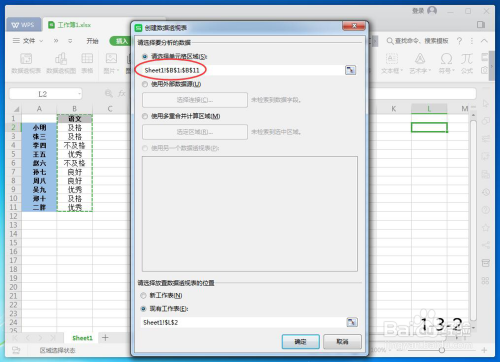
Task: Click the WordArt (艺术字) ribbon icon
Action: [420, 59]
